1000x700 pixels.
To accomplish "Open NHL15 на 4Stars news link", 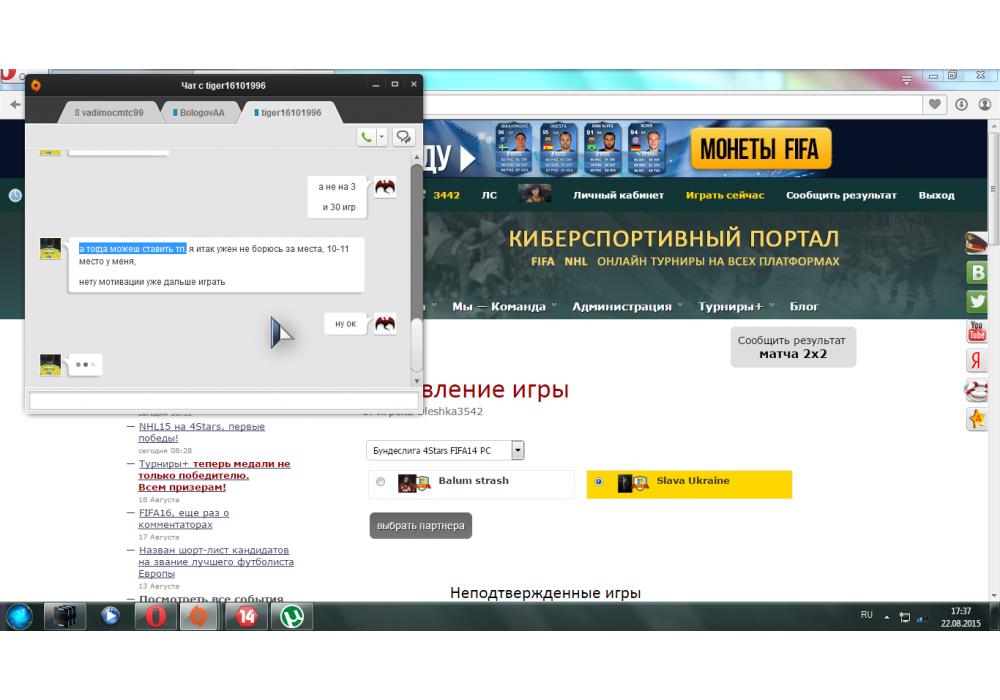I will [202, 432].
